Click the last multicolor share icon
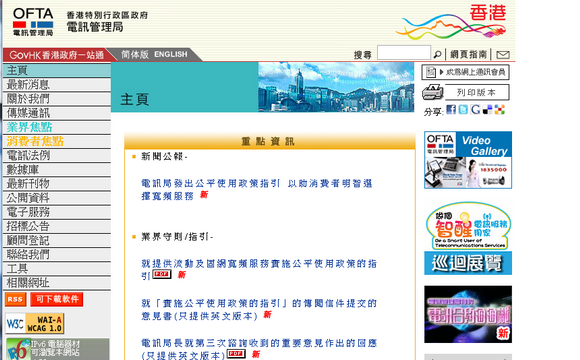Image resolution: width=580 pixels, height=360 pixels. tap(500, 110)
